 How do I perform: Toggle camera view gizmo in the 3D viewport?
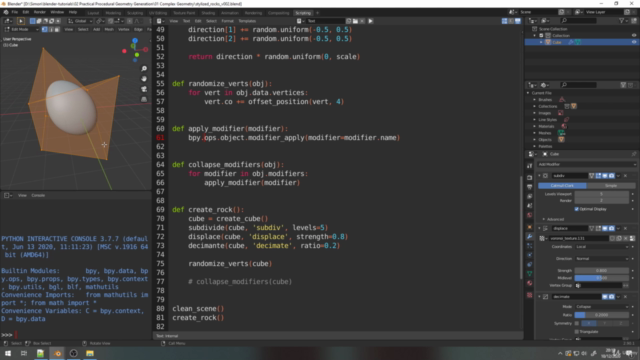point(144,89)
